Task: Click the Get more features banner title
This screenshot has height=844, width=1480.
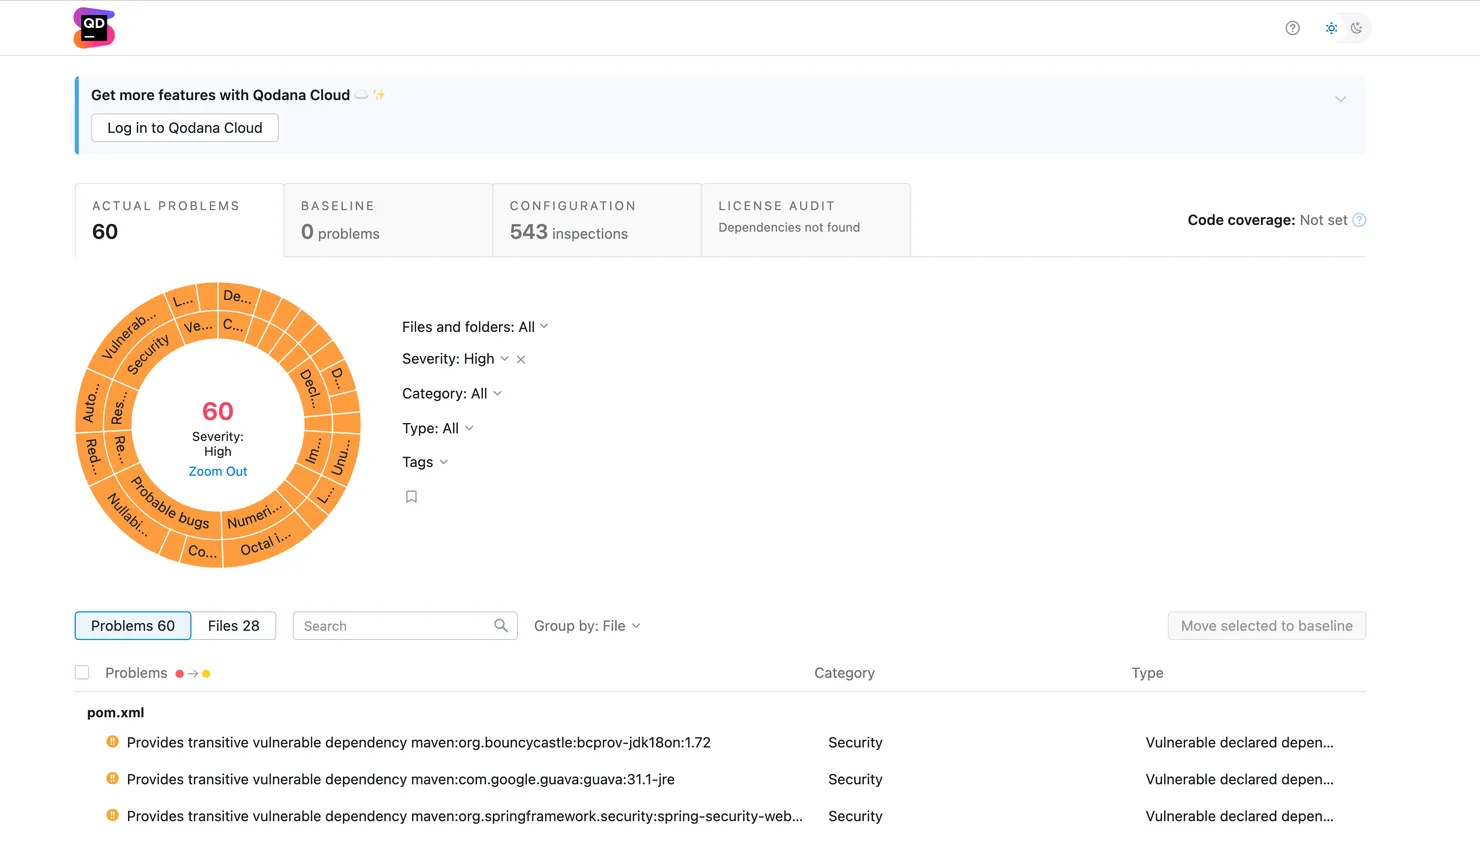Action: (x=220, y=95)
